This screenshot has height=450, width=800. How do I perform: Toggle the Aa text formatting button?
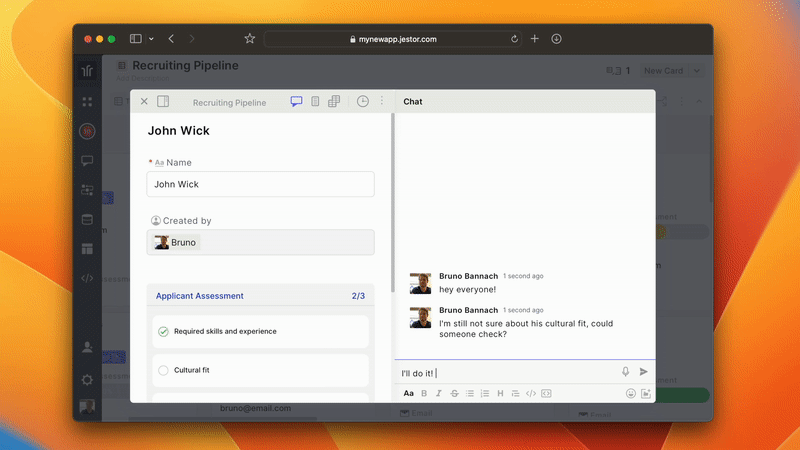(409, 393)
